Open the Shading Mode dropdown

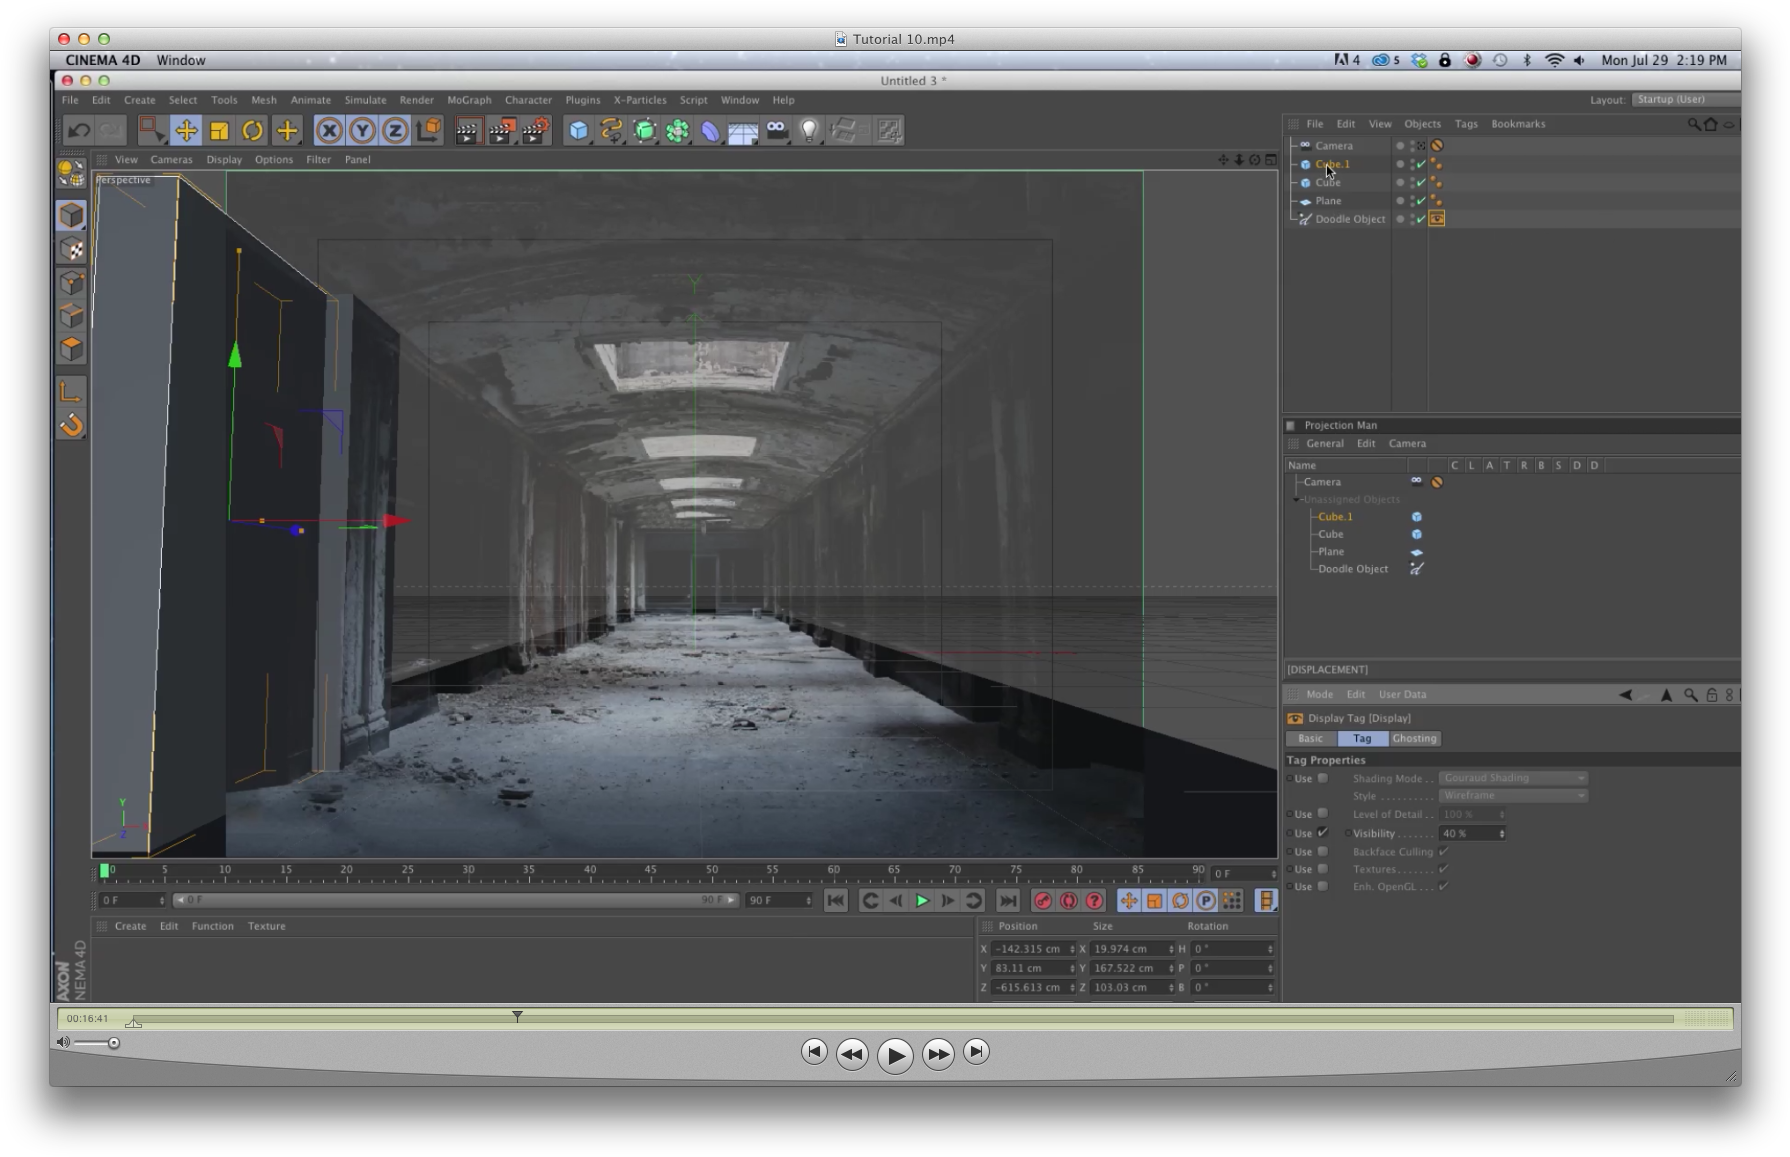[x=1512, y=778]
